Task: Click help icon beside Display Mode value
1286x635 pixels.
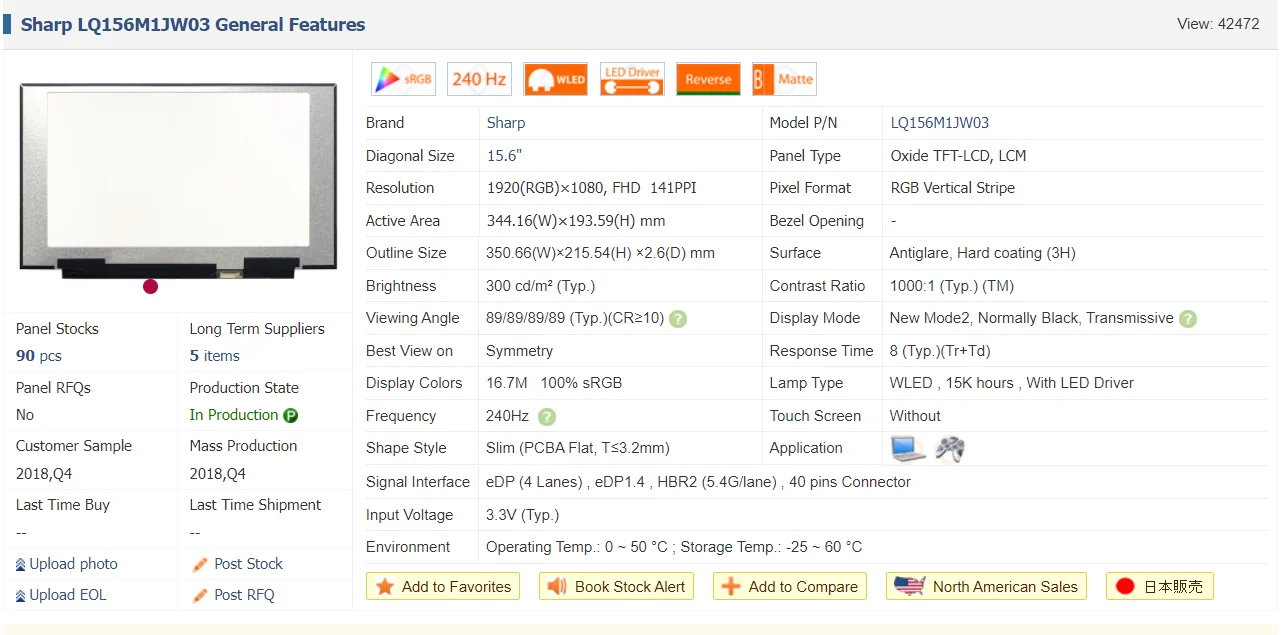Action: click(1187, 319)
